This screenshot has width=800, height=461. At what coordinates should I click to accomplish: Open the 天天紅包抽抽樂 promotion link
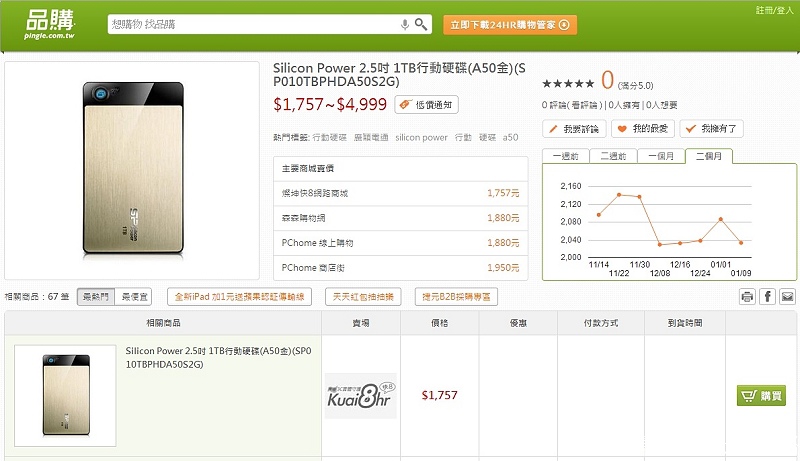click(x=363, y=297)
